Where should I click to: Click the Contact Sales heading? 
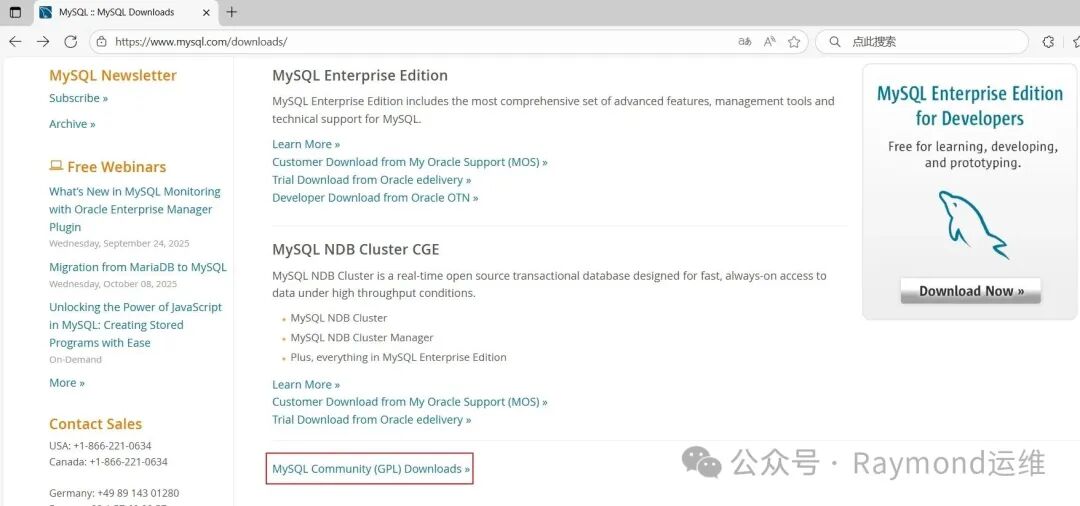click(x=95, y=424)
